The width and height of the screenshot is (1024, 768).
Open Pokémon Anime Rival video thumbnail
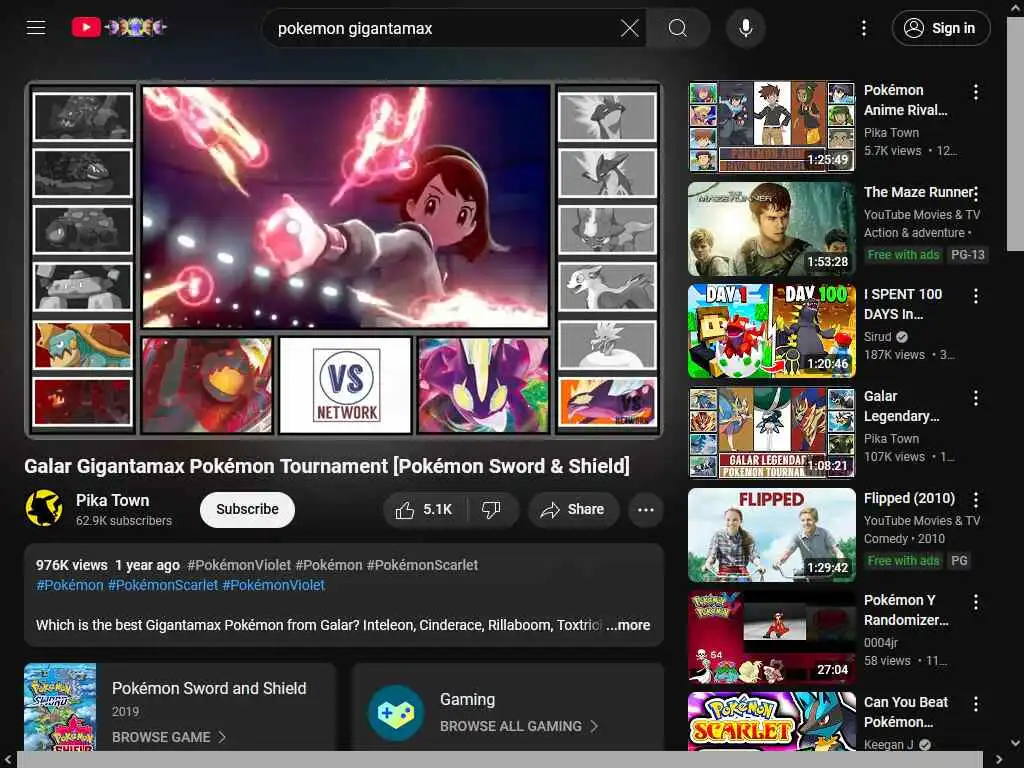click(x=771, y=127)
